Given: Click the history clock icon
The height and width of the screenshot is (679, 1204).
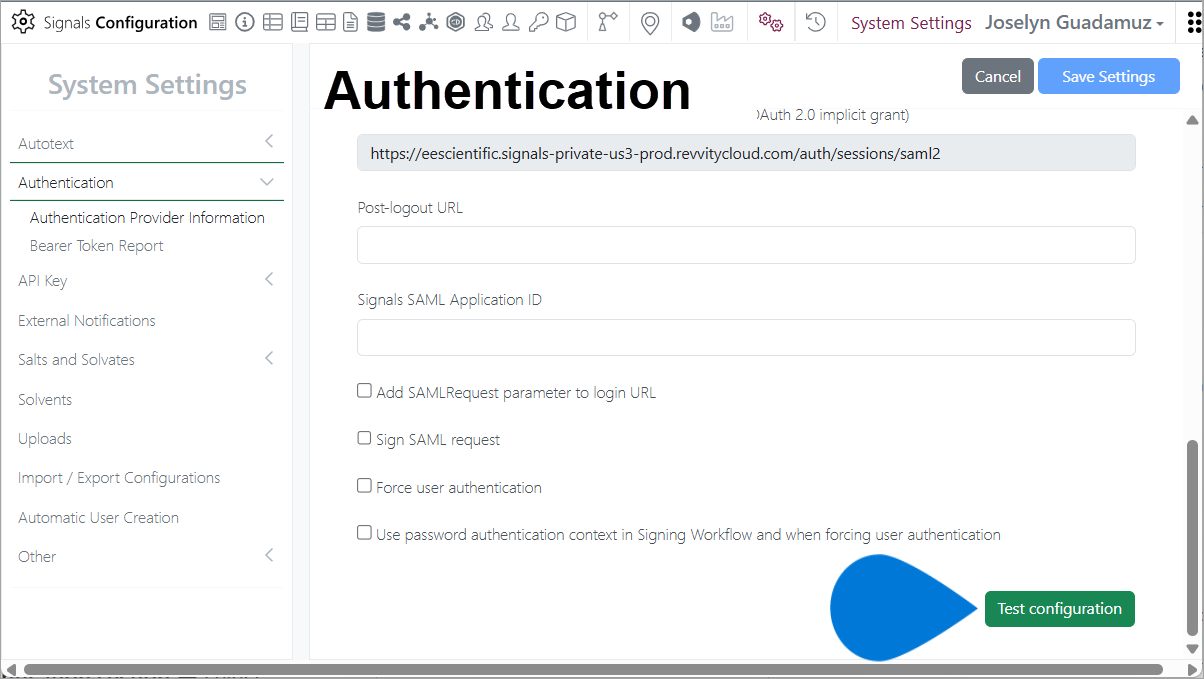Looking at the screenshot, I should pos(816,22).
